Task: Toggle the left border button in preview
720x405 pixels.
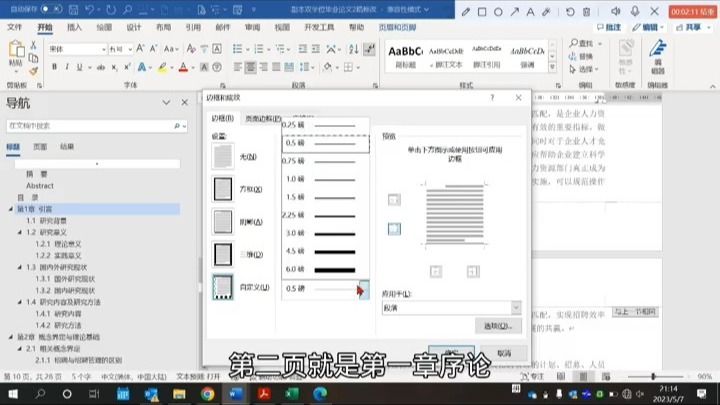Action: (x=436, y=271)
